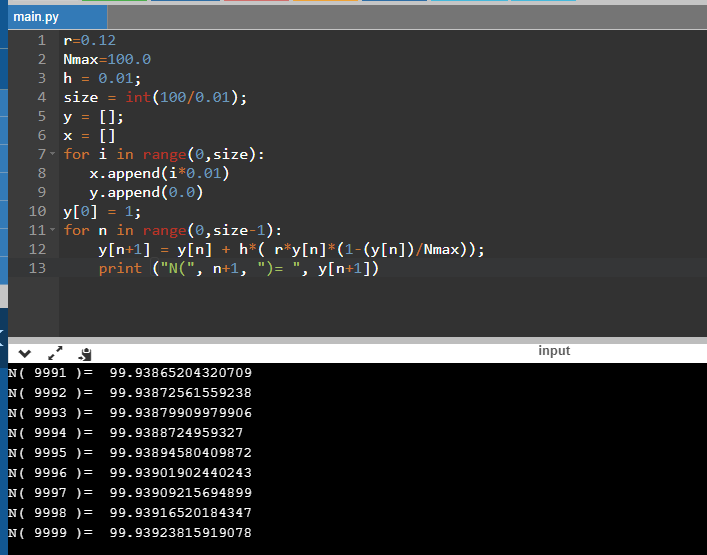The image size is (707, 555).
Task: Click the y[n+1] logistic update line
Action: [x=291, y=249]
